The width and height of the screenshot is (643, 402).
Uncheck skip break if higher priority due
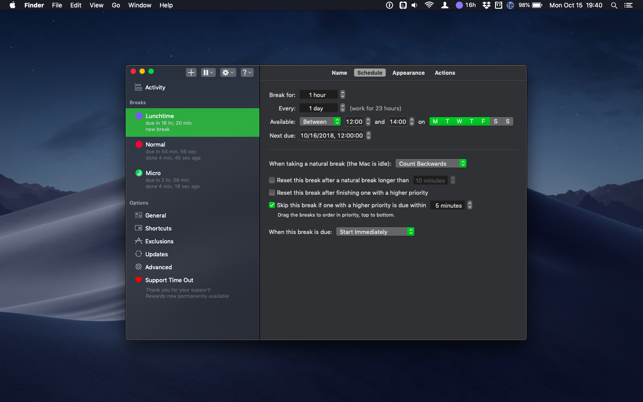point(272,205)
